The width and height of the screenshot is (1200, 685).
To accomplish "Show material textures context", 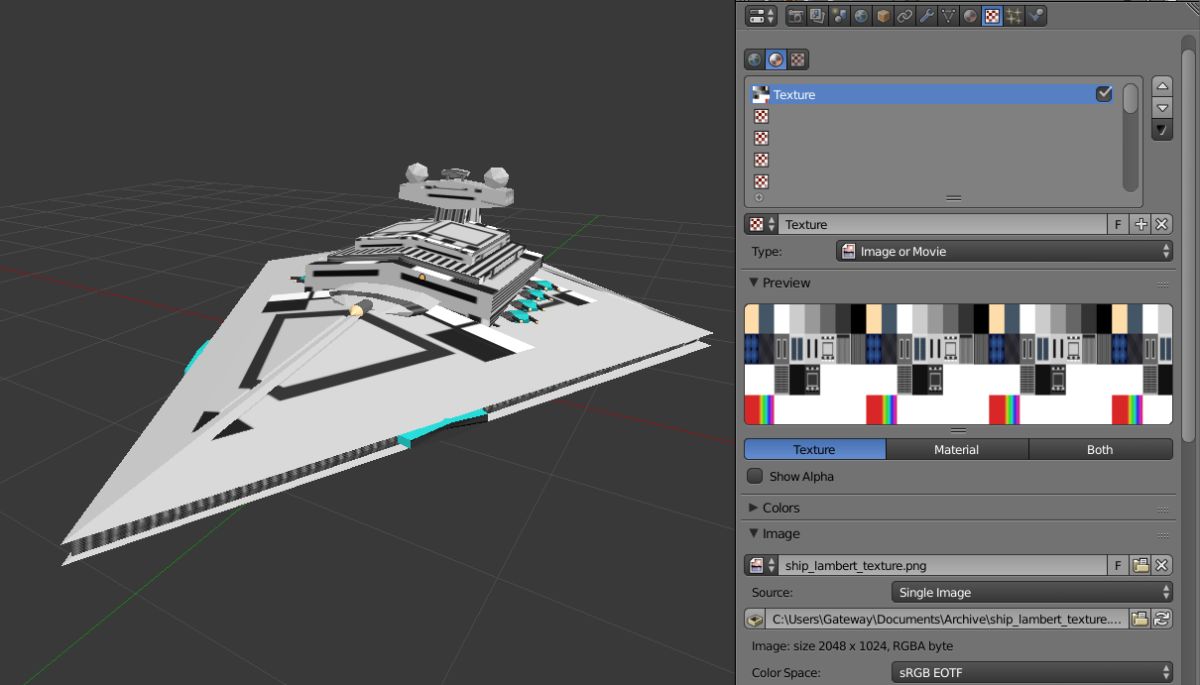I will (776, 59).
